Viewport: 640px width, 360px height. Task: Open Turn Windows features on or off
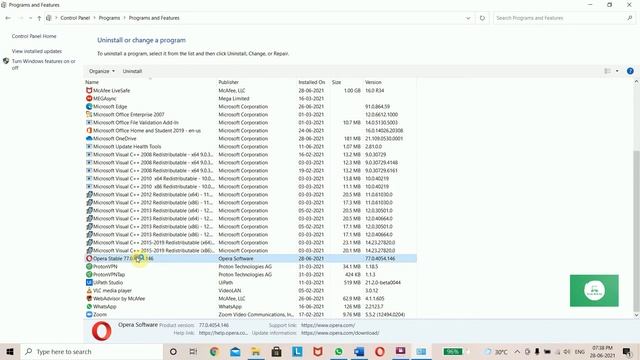point(43,64)
